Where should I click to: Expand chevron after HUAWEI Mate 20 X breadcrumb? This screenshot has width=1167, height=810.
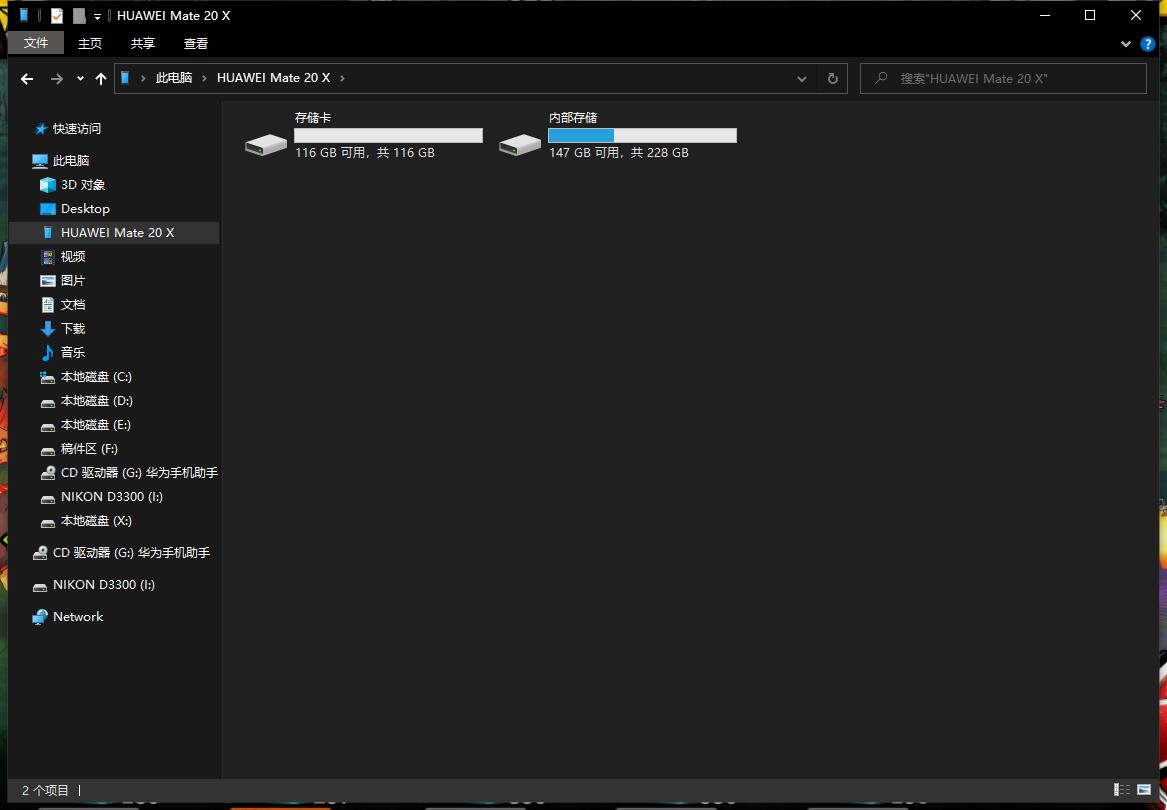(342, 78)
